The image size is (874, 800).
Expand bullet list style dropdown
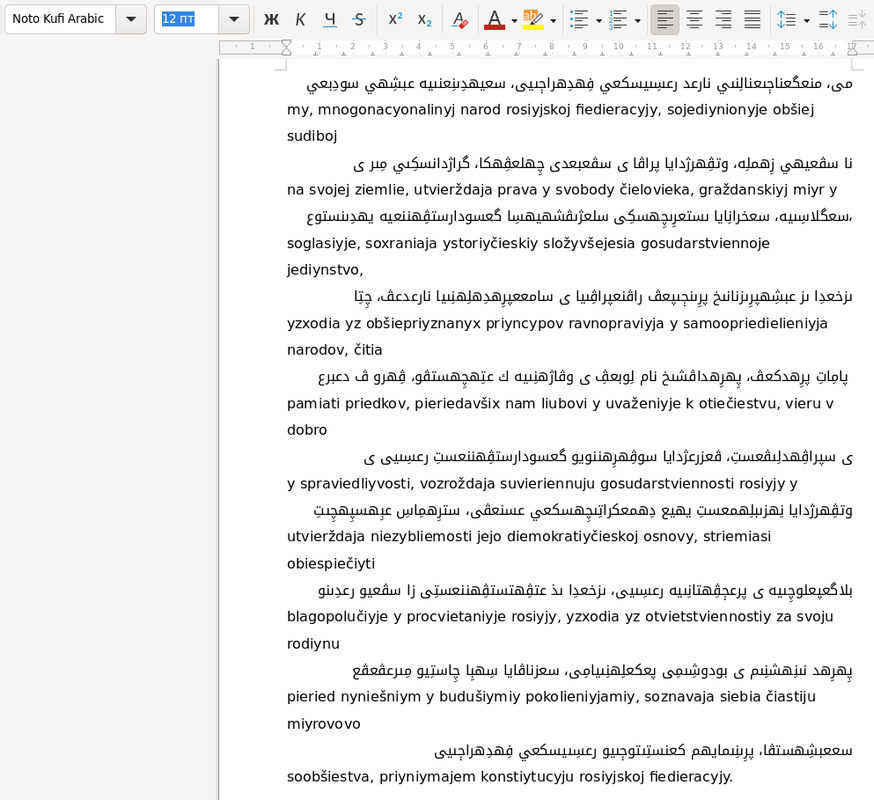599,21
